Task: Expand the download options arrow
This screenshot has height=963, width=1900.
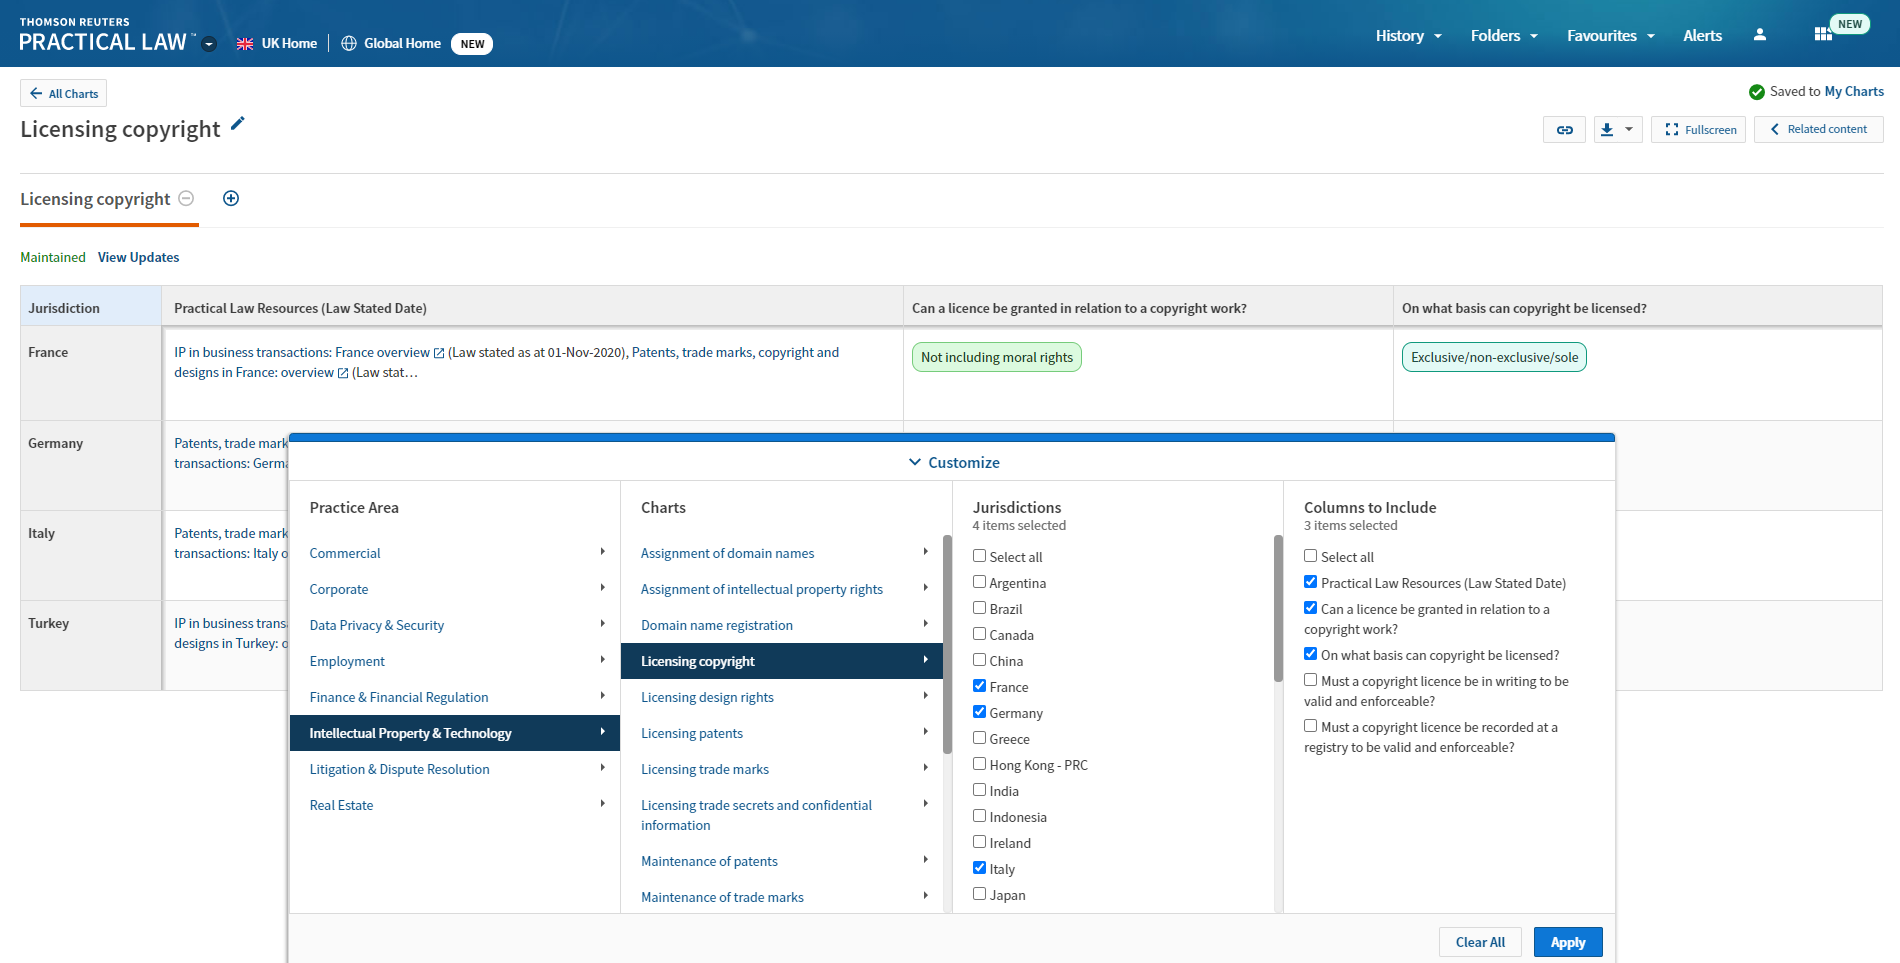Action: [x=1629, y=130]
